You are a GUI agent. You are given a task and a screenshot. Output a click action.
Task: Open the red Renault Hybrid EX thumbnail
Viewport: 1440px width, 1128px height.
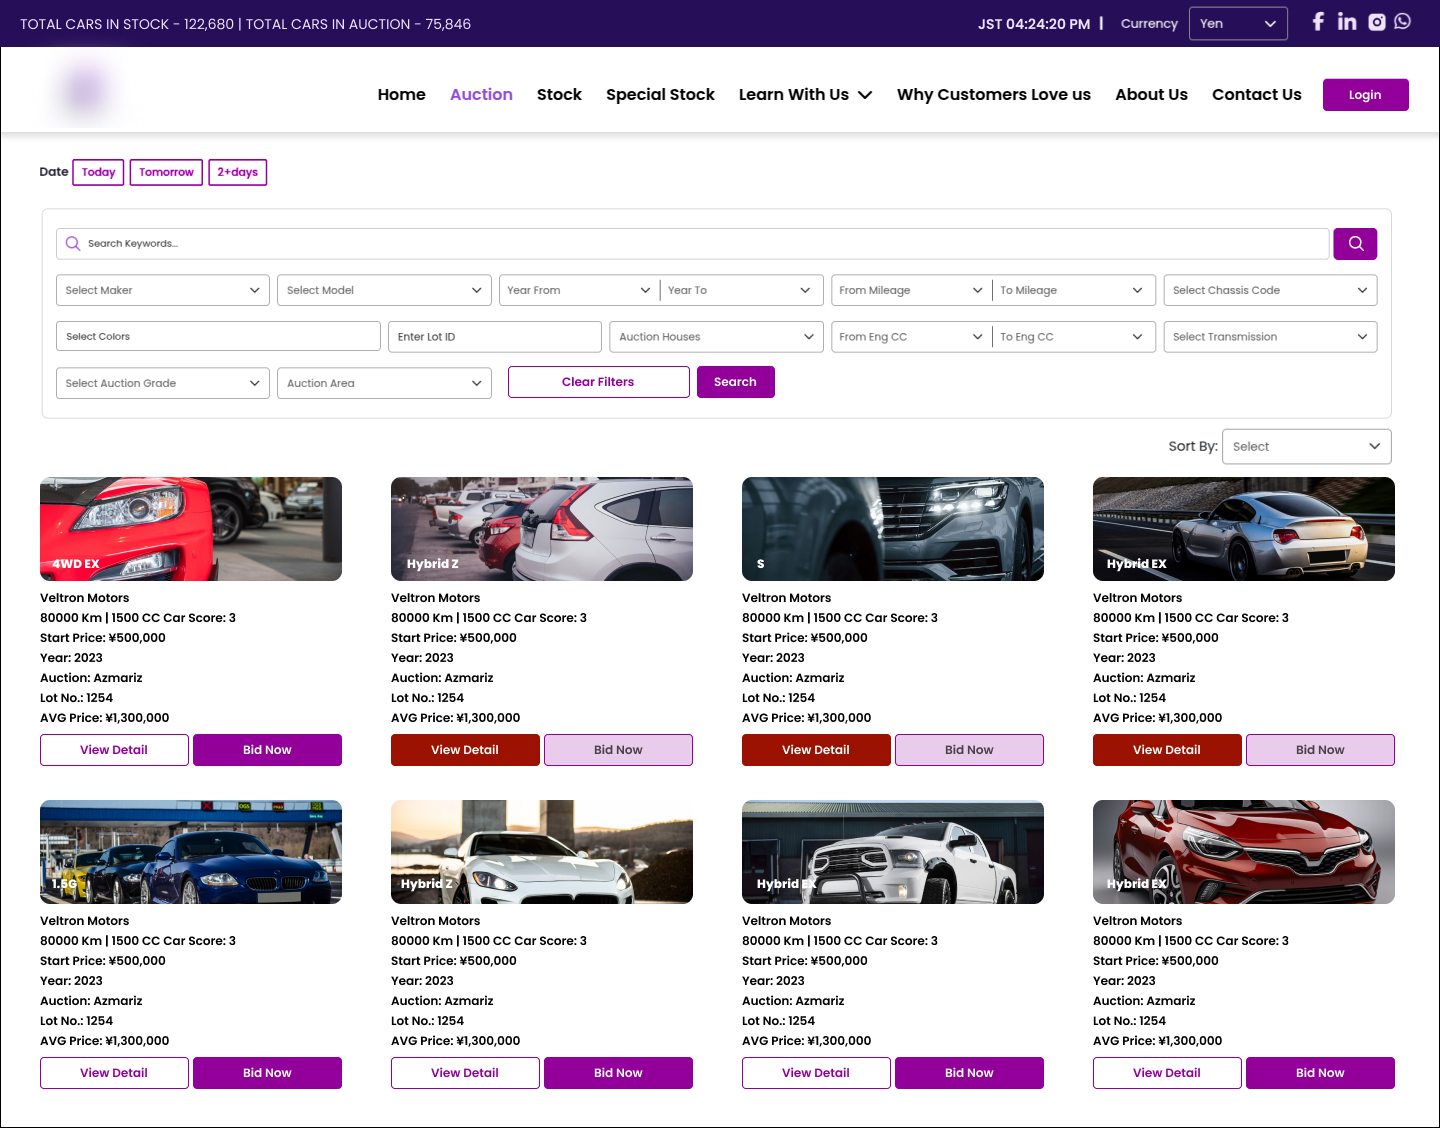[1244, 852]
